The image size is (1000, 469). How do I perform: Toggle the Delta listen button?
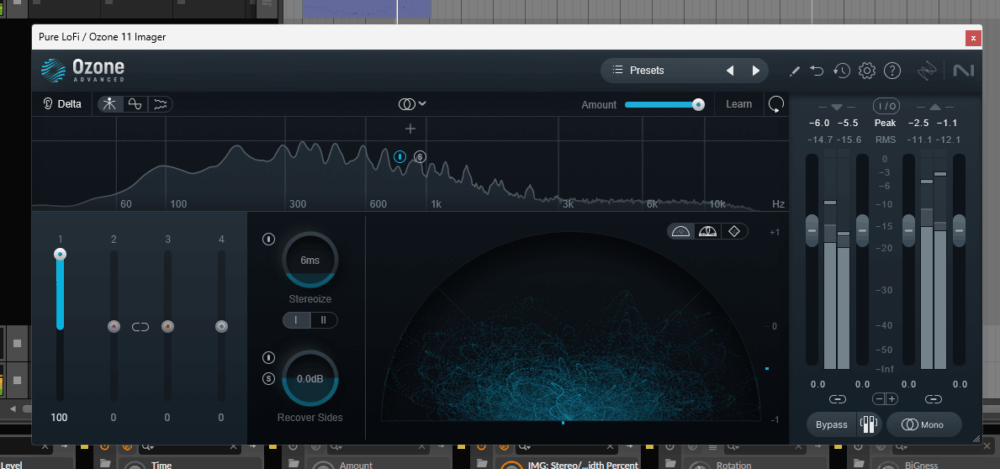(62, 104)
